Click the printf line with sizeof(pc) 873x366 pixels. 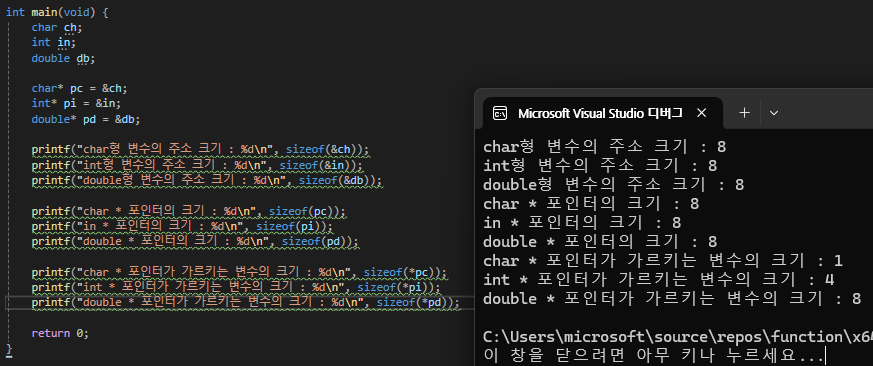point(189,211)
